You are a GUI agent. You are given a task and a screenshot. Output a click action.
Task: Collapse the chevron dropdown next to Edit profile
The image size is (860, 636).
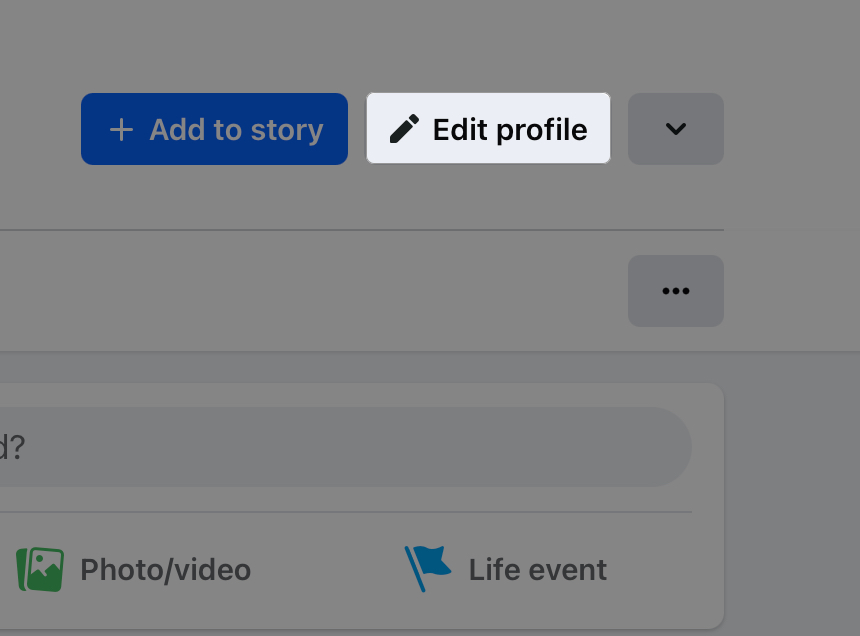(675, 129)
